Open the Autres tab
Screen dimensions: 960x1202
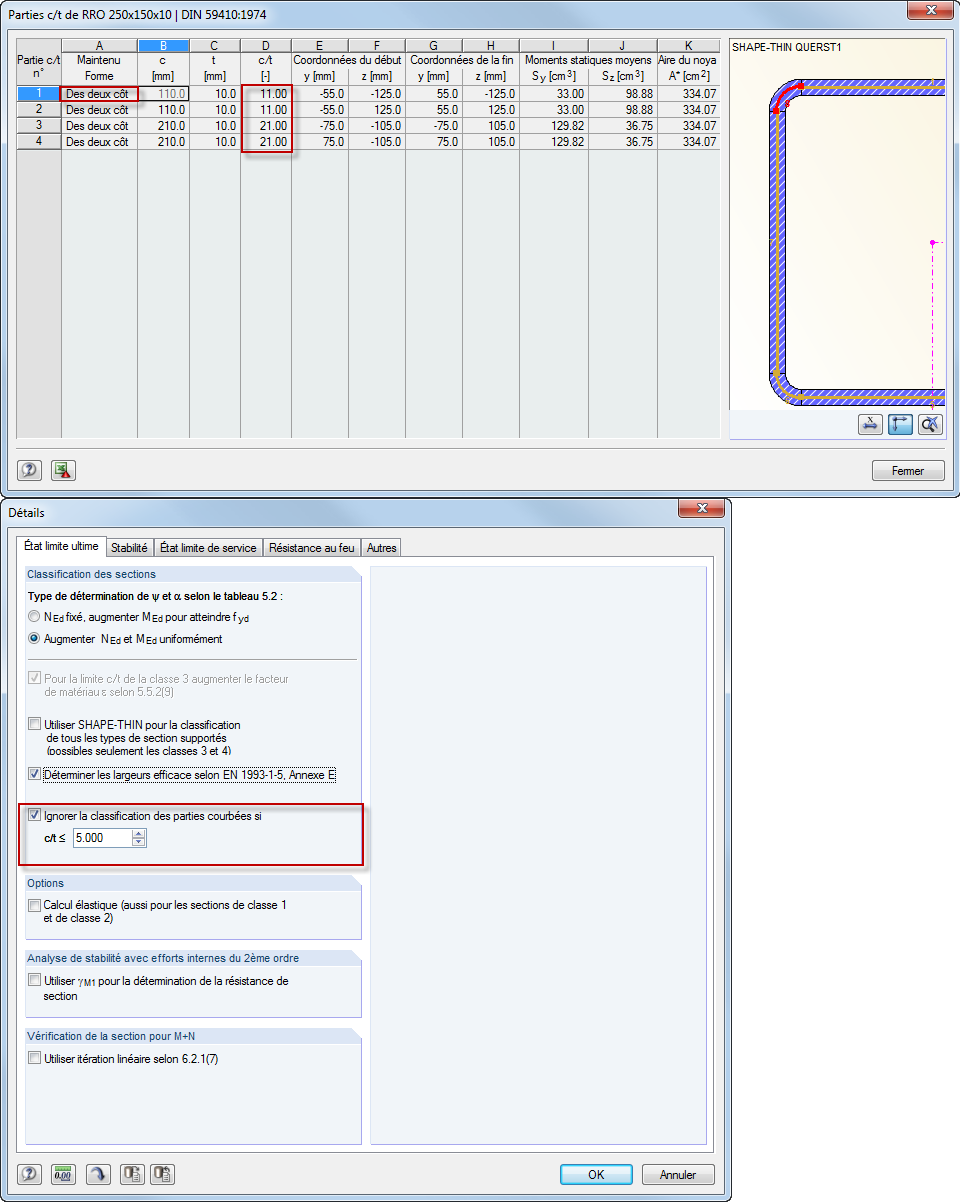[x=381, y=548]
